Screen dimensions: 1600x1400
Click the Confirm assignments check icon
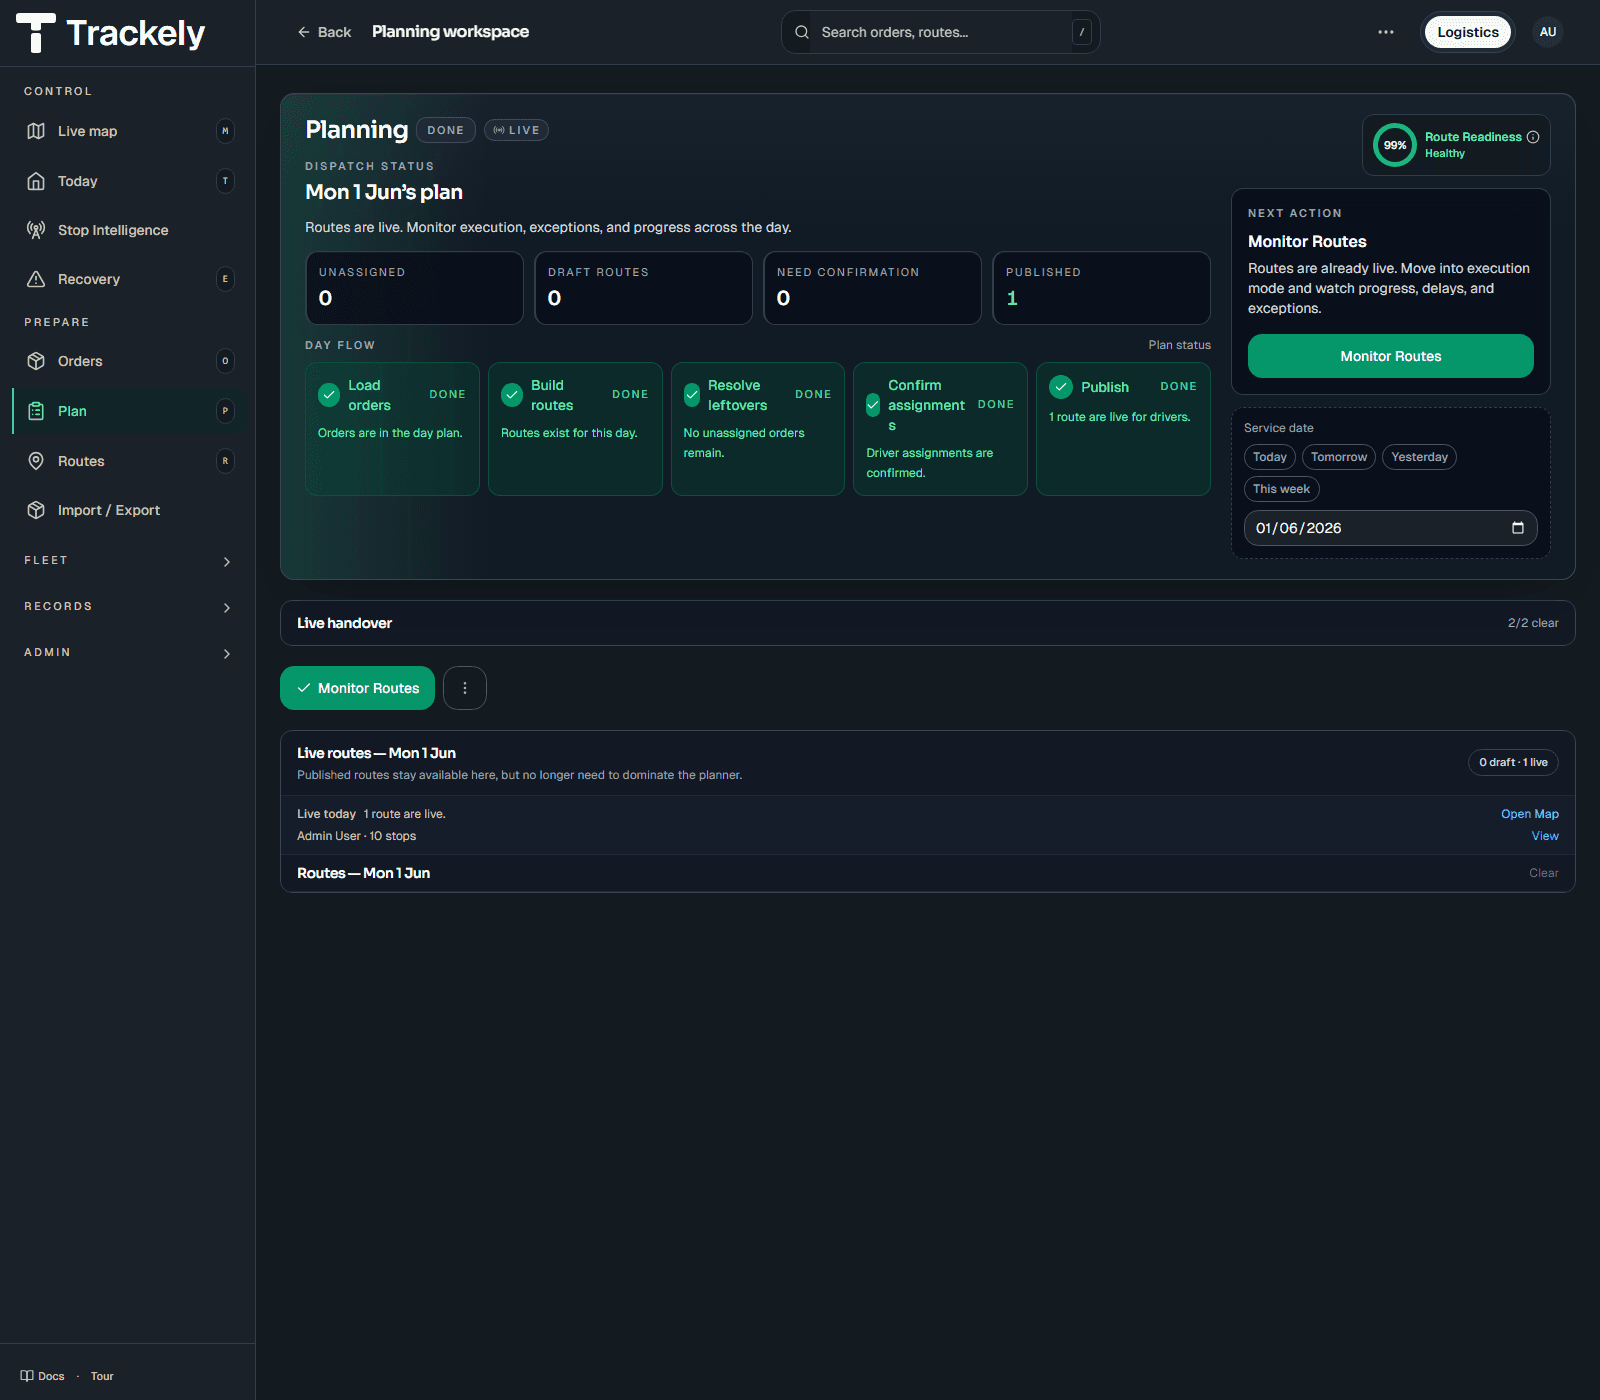[x=873, y=405]
